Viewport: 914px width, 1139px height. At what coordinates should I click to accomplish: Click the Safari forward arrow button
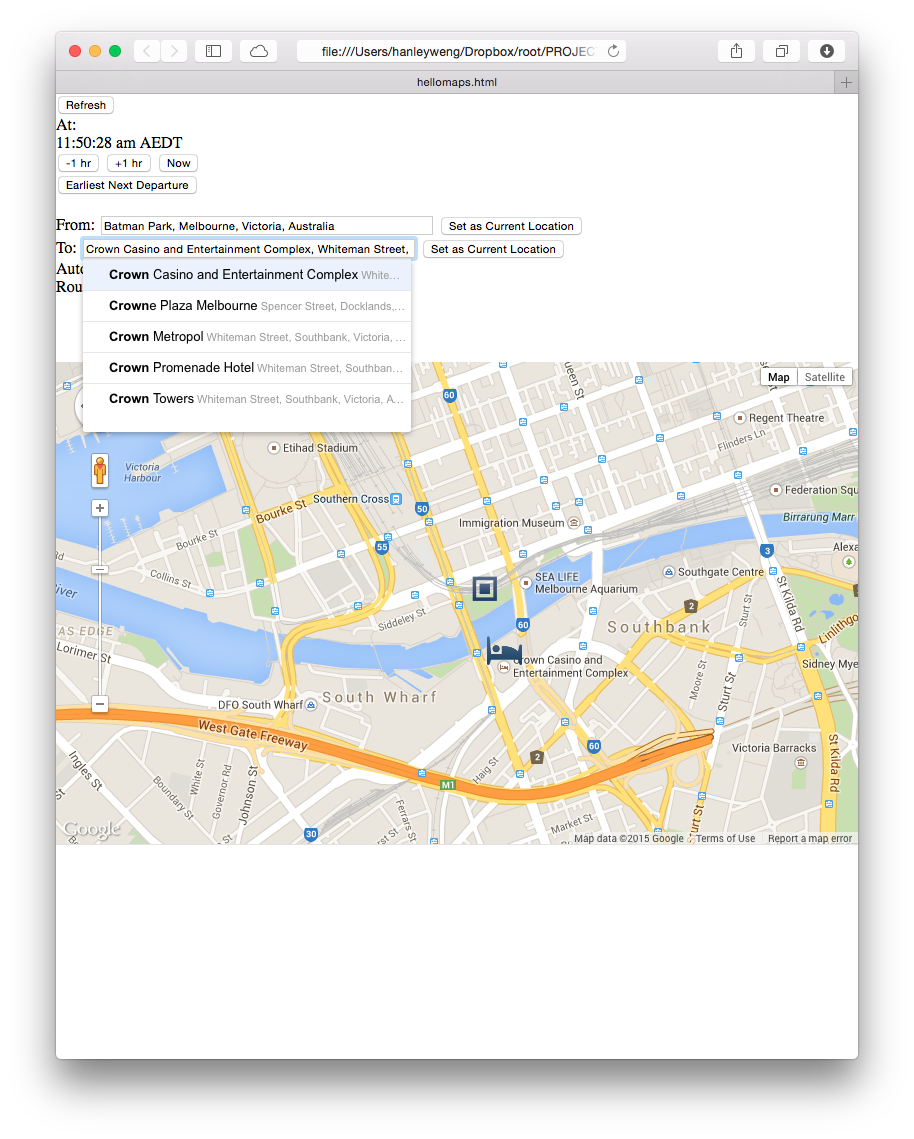tap(174, 51)
